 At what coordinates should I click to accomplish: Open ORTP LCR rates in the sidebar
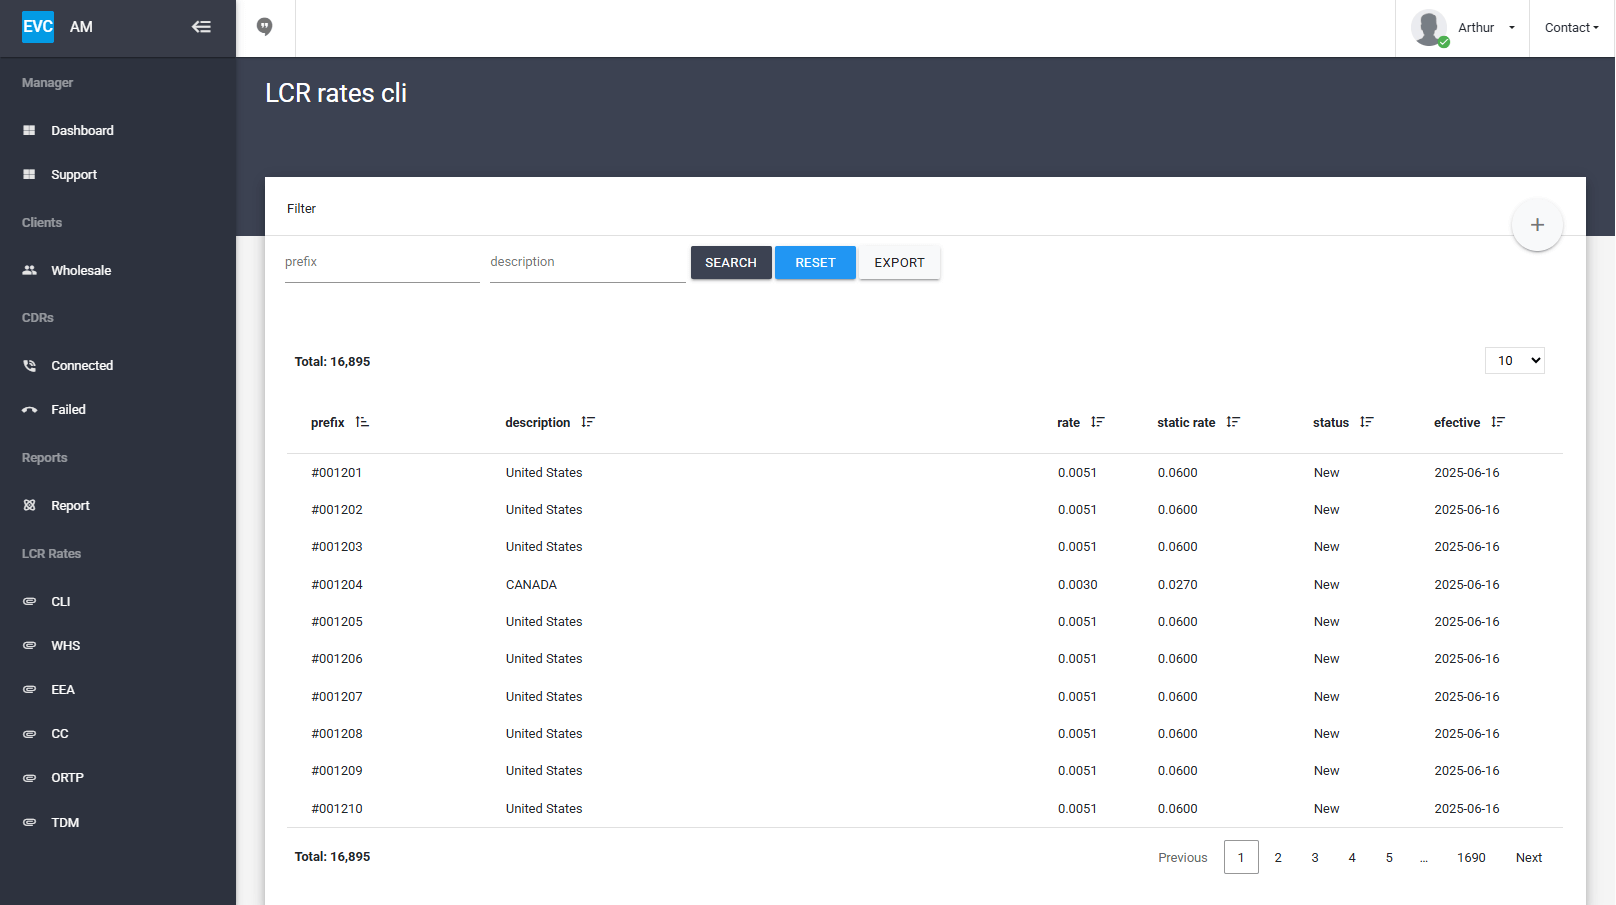click(67, 777)
